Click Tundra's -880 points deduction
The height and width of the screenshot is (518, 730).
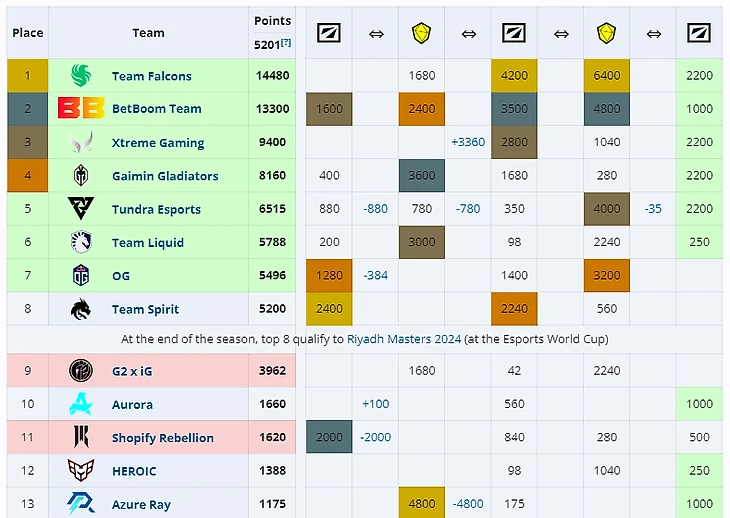tap(375, 209)
